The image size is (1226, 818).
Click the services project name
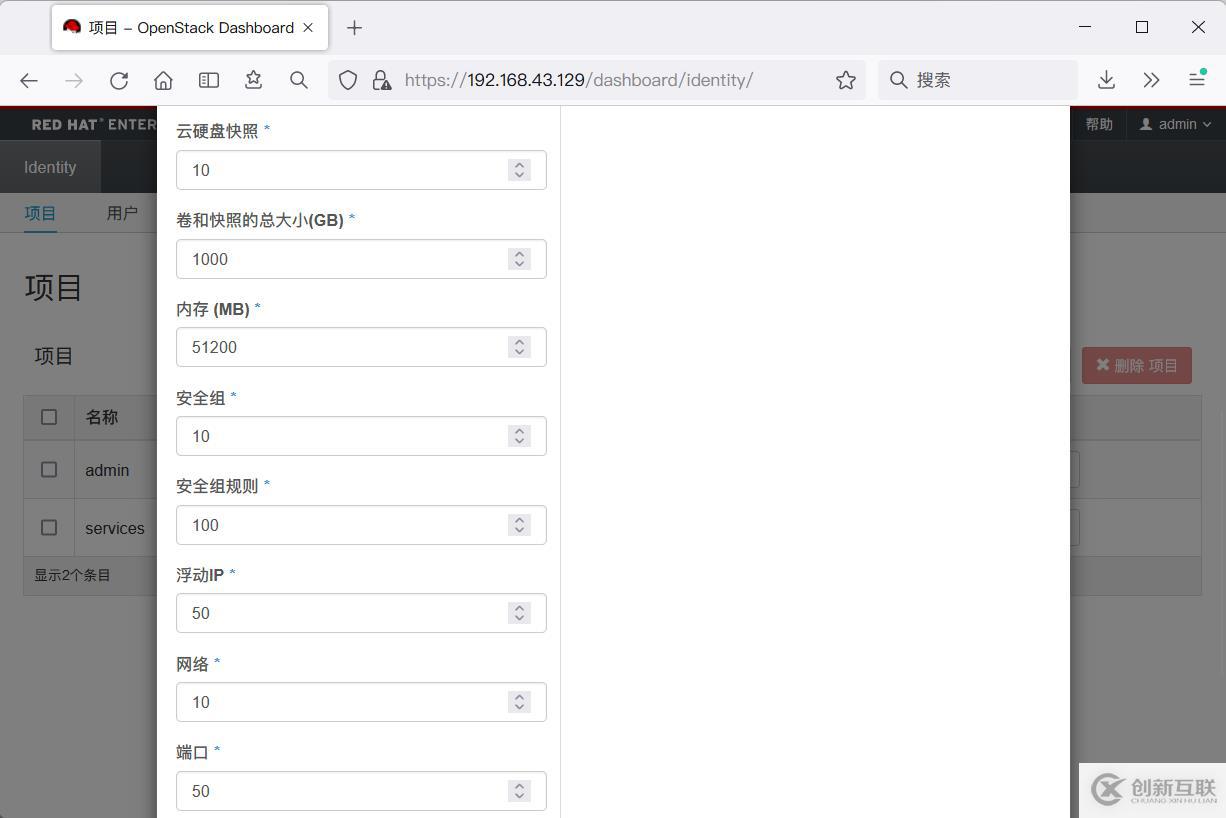click(115, 528)
